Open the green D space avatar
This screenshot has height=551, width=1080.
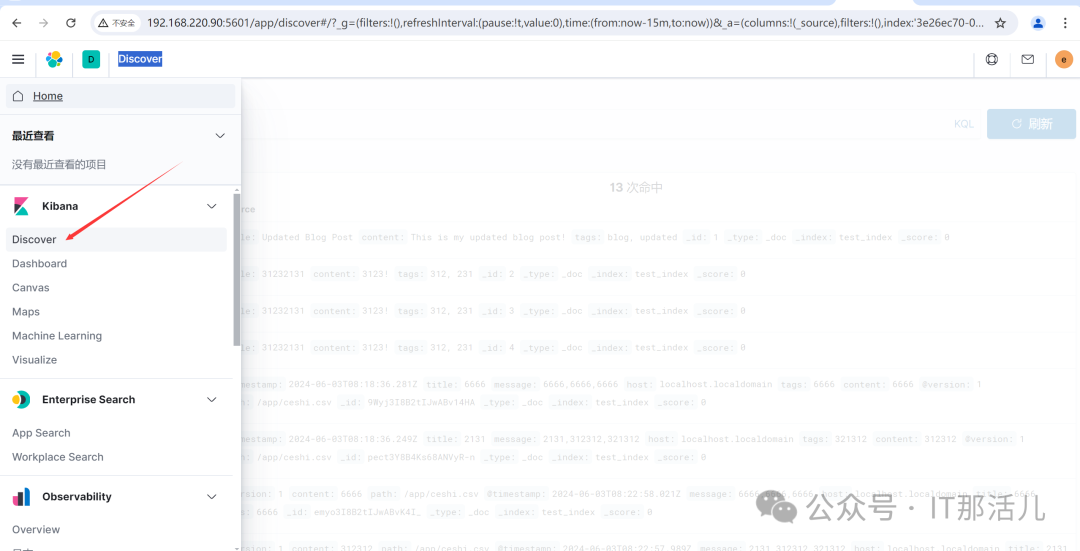(91, 59)
